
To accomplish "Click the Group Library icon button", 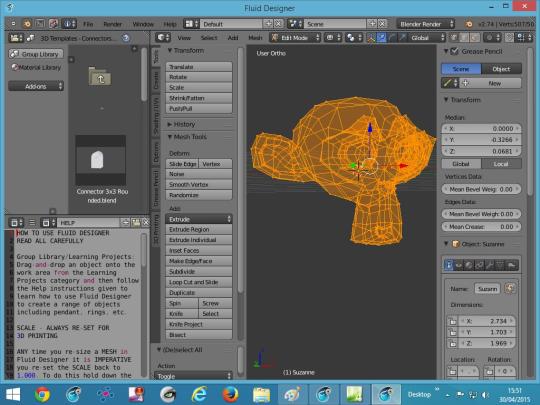I will (36, 54).
